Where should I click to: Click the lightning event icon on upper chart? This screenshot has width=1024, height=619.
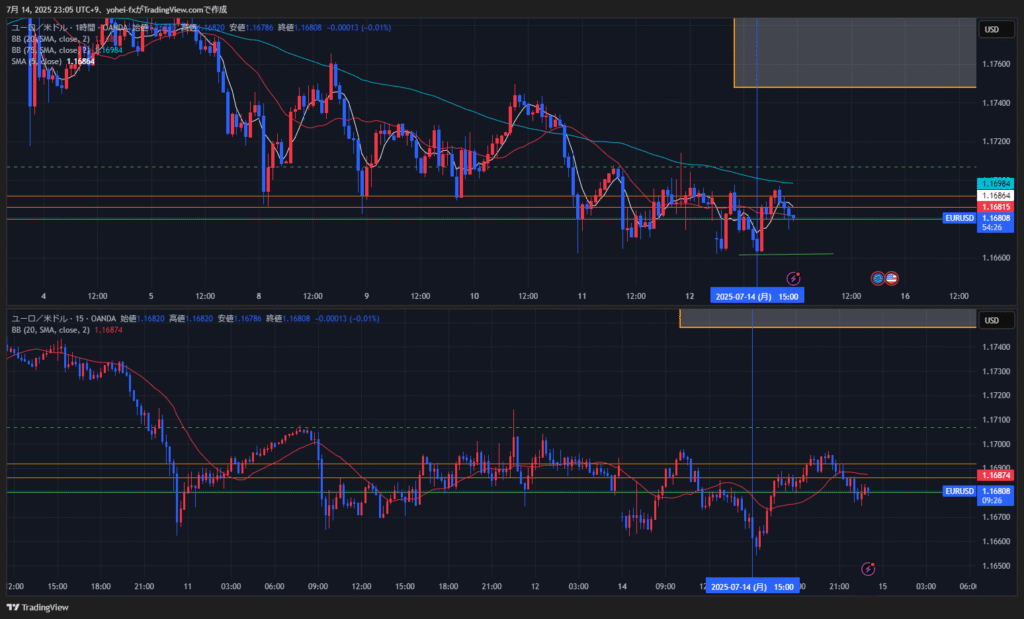(793, 277)
